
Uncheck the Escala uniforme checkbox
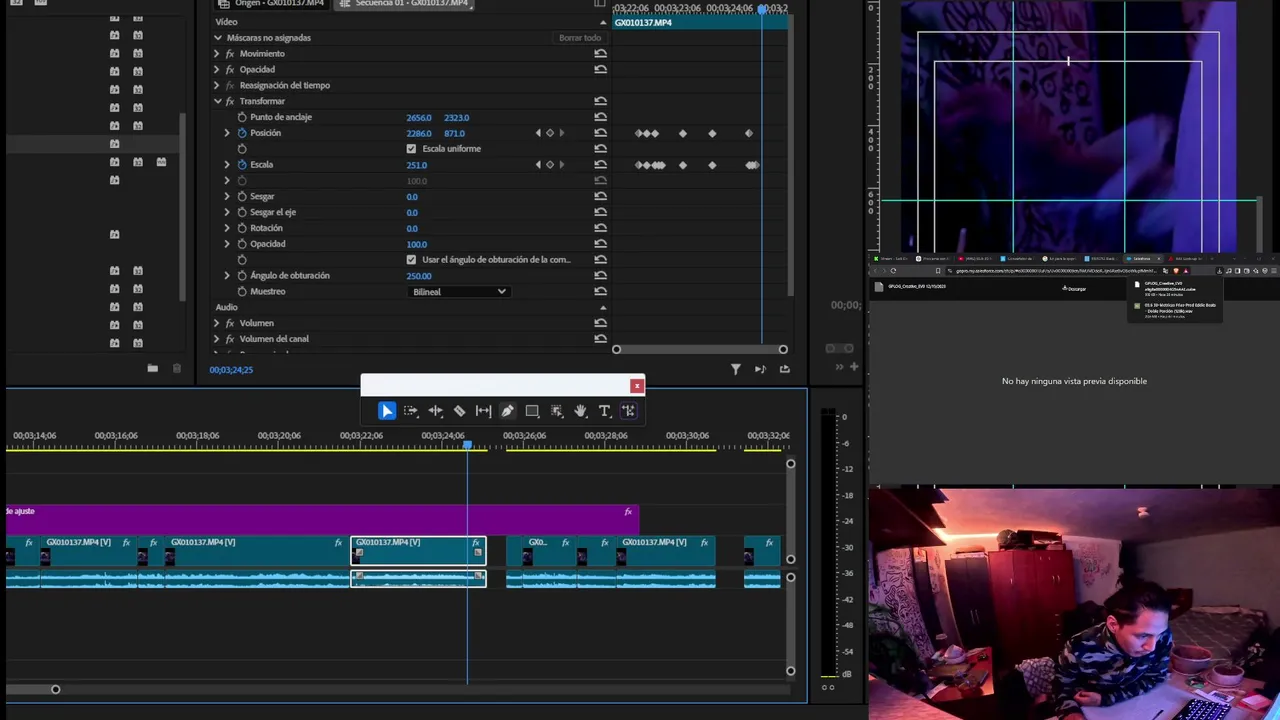pyautogui.click(x=411, y=149)
